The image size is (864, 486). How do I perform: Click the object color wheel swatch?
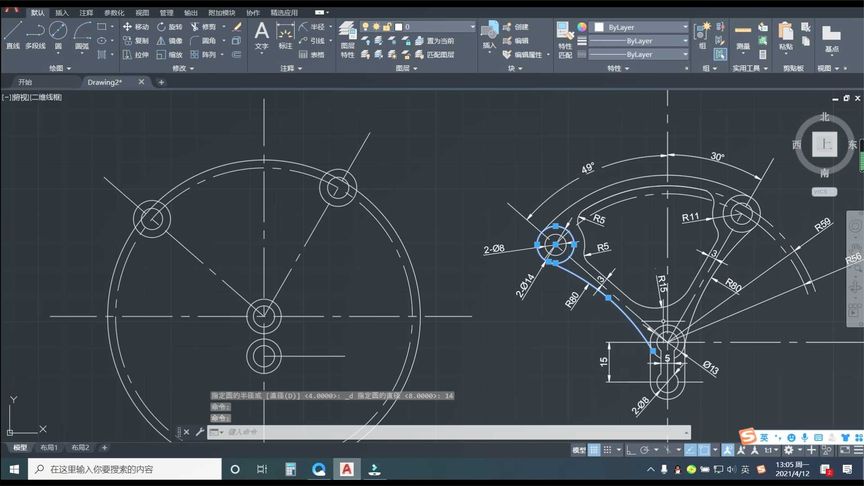[x=582, y=26]
